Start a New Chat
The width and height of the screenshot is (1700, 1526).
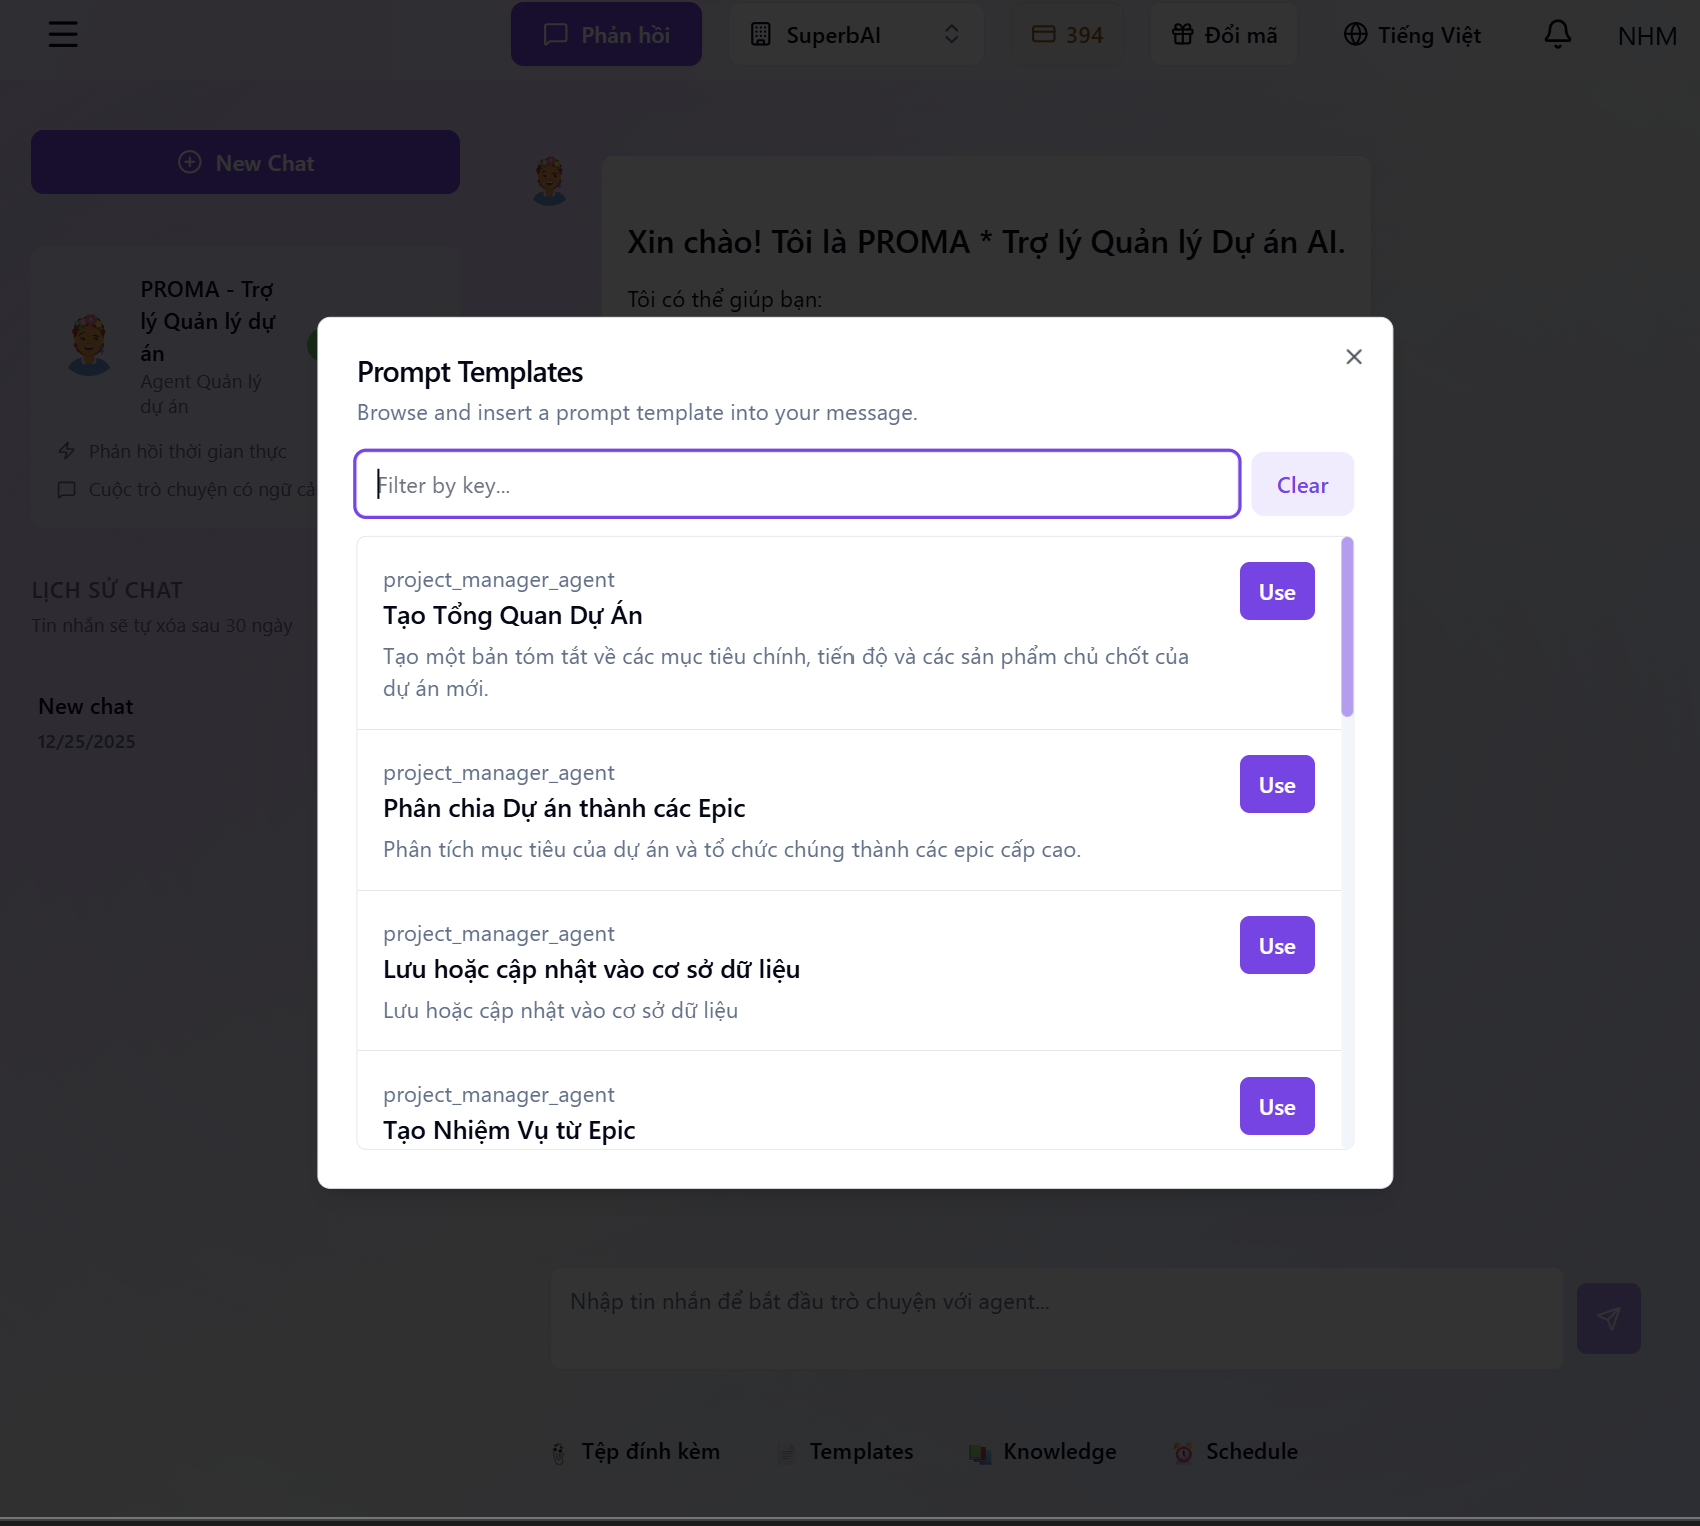point(245,162)
